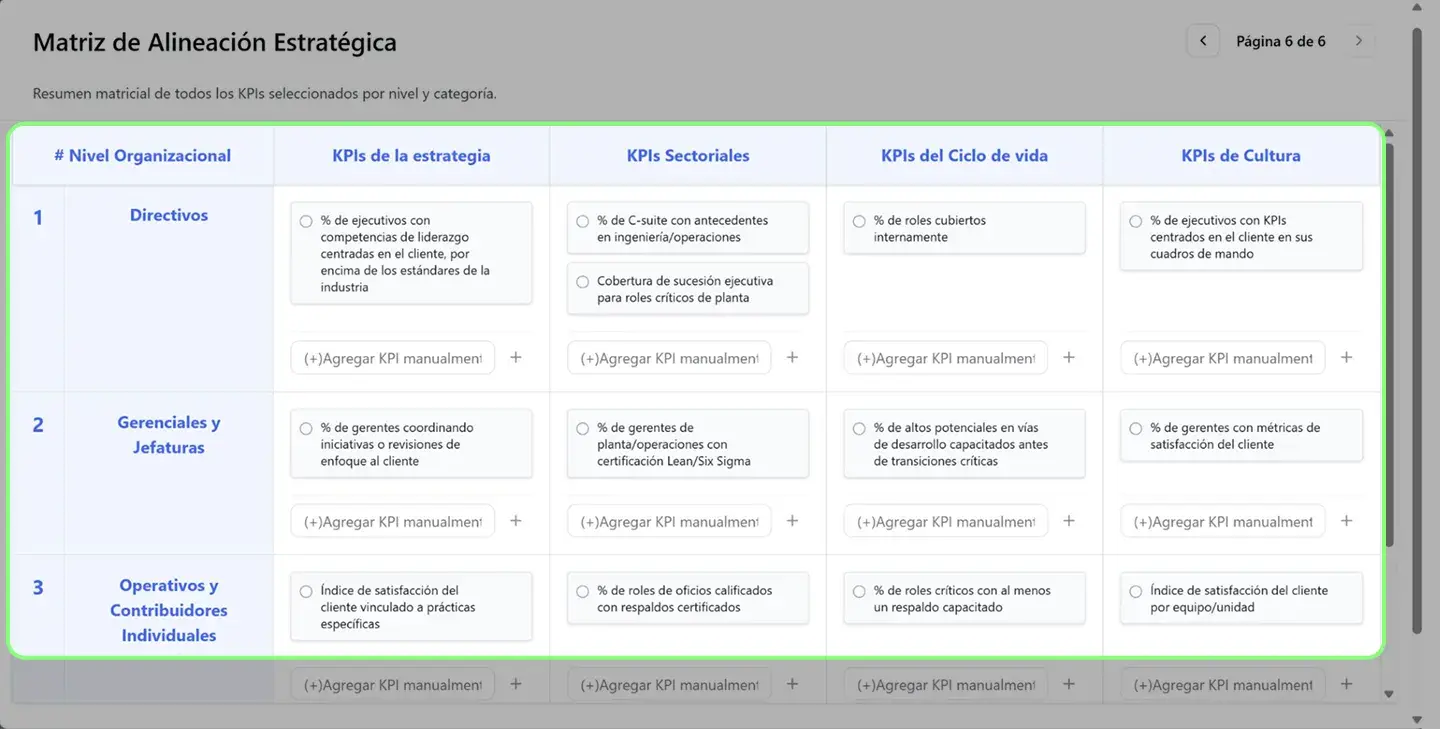Click the 'KPIs de Cultura' column header
The image size is (1440, 729).
pos(1241,155)
